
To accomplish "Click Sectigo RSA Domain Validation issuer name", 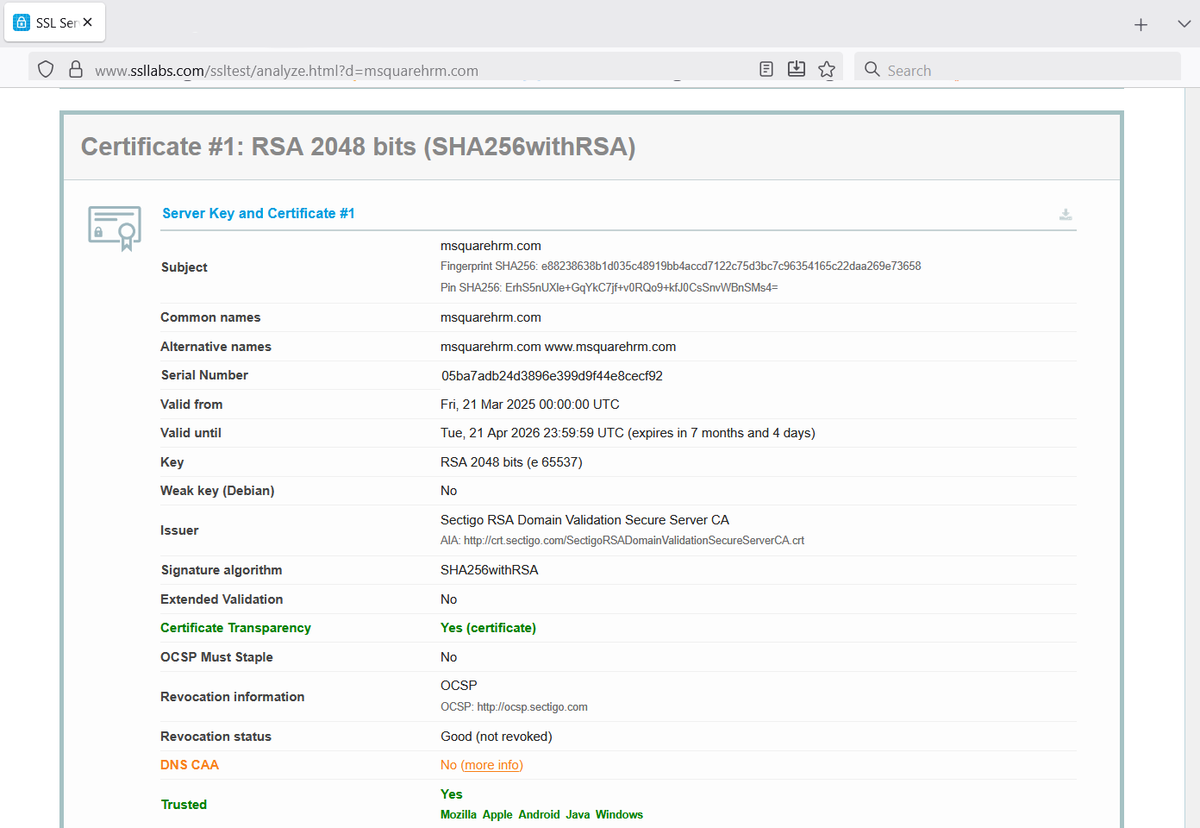I will pos(585,520).
